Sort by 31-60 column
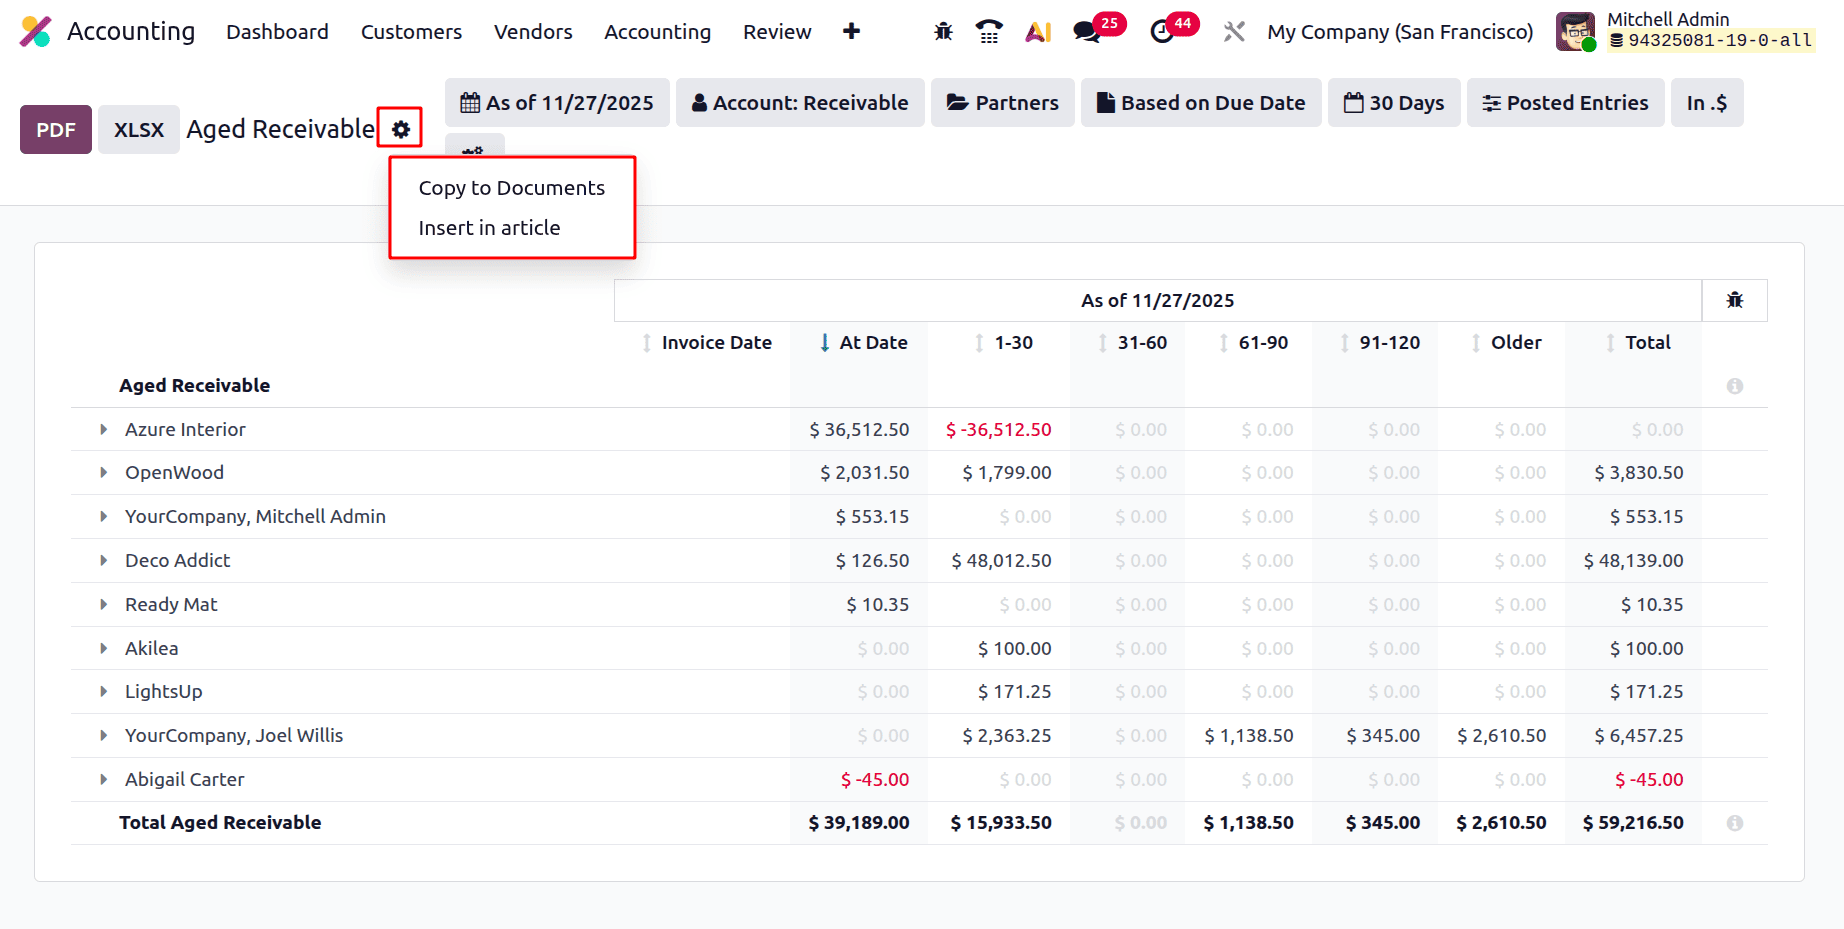This screenshot has height=929, width=1844. 1103,343
